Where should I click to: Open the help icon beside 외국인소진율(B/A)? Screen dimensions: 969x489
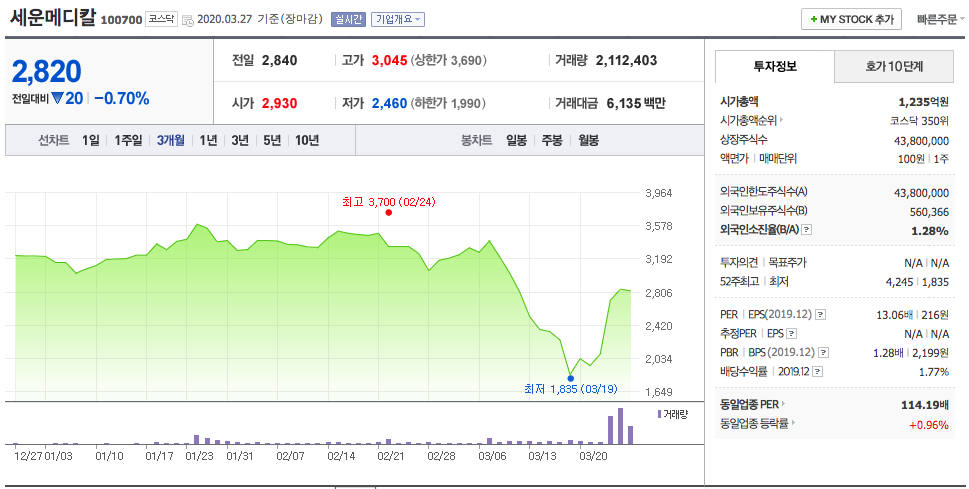(x=806, y=229)
